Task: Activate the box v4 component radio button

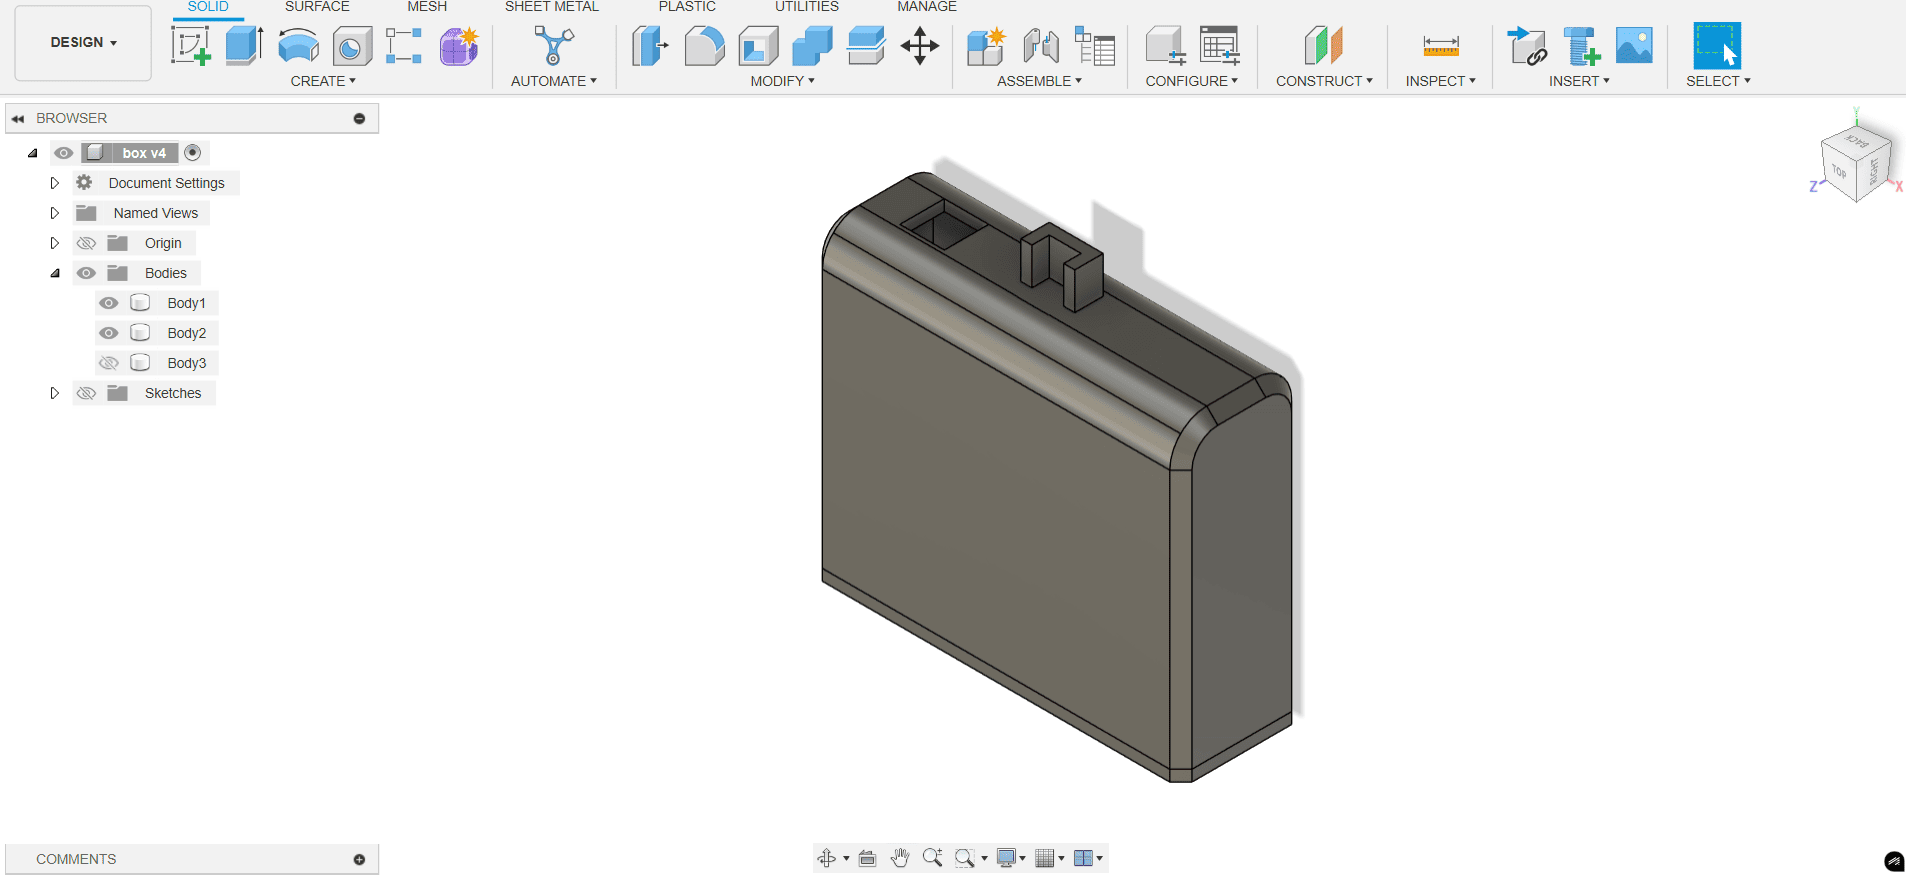Action: point(193,153)
